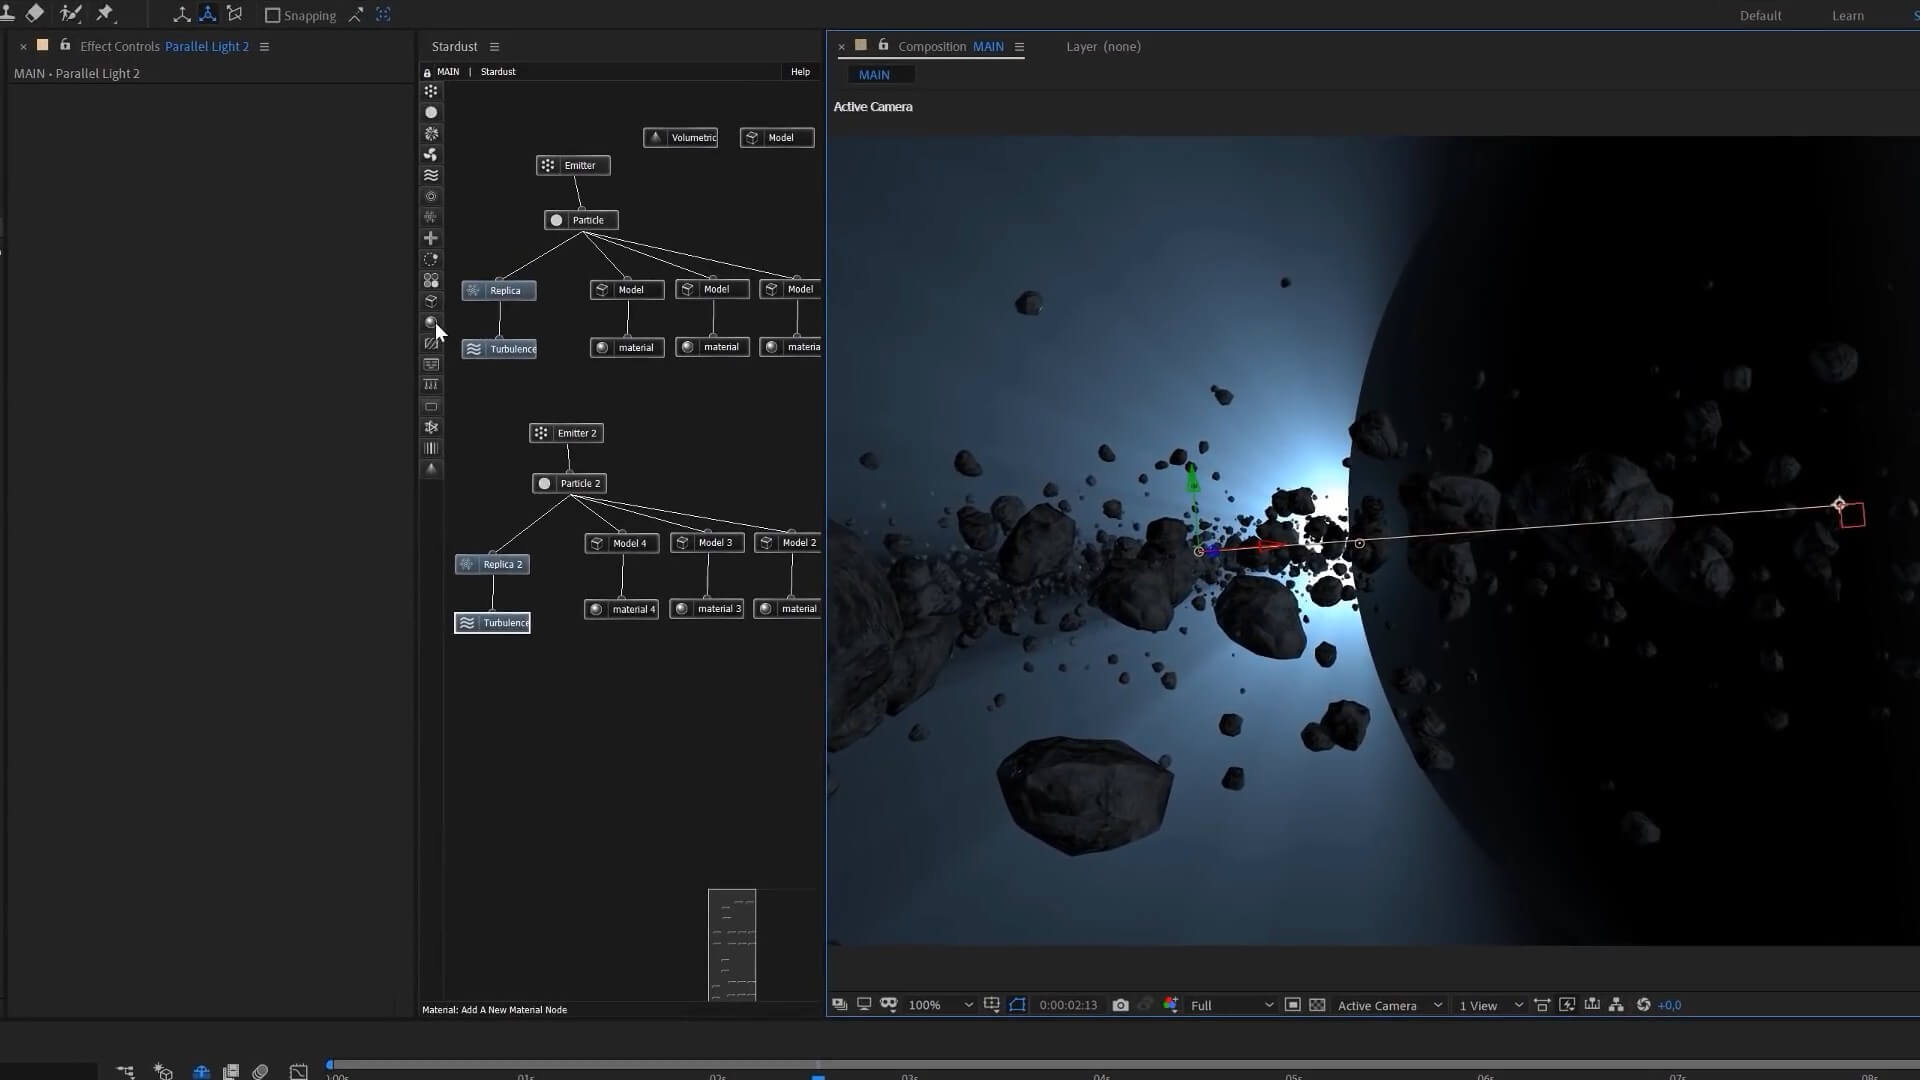1920x1080 pixels.
Task: Toggle transparency grid in viewer
Action: click(x=1317, y=1005)
